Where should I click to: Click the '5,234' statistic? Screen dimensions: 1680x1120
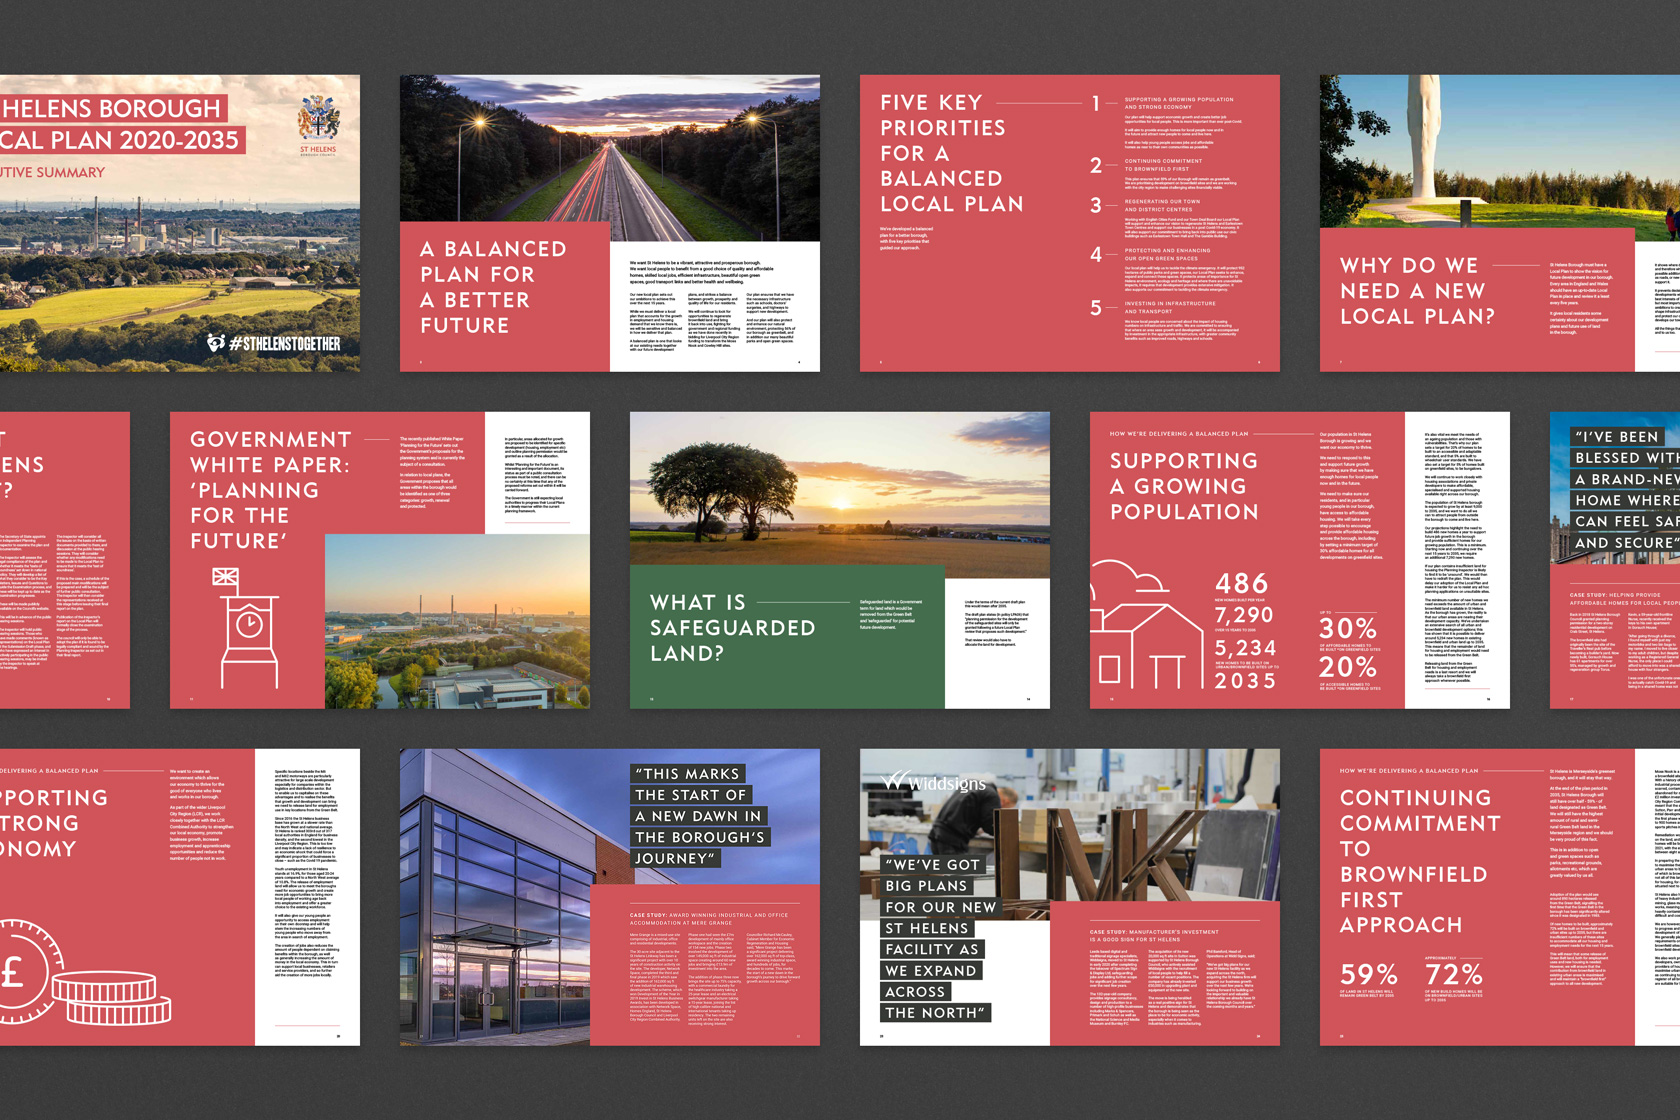tap(1246, 647)
